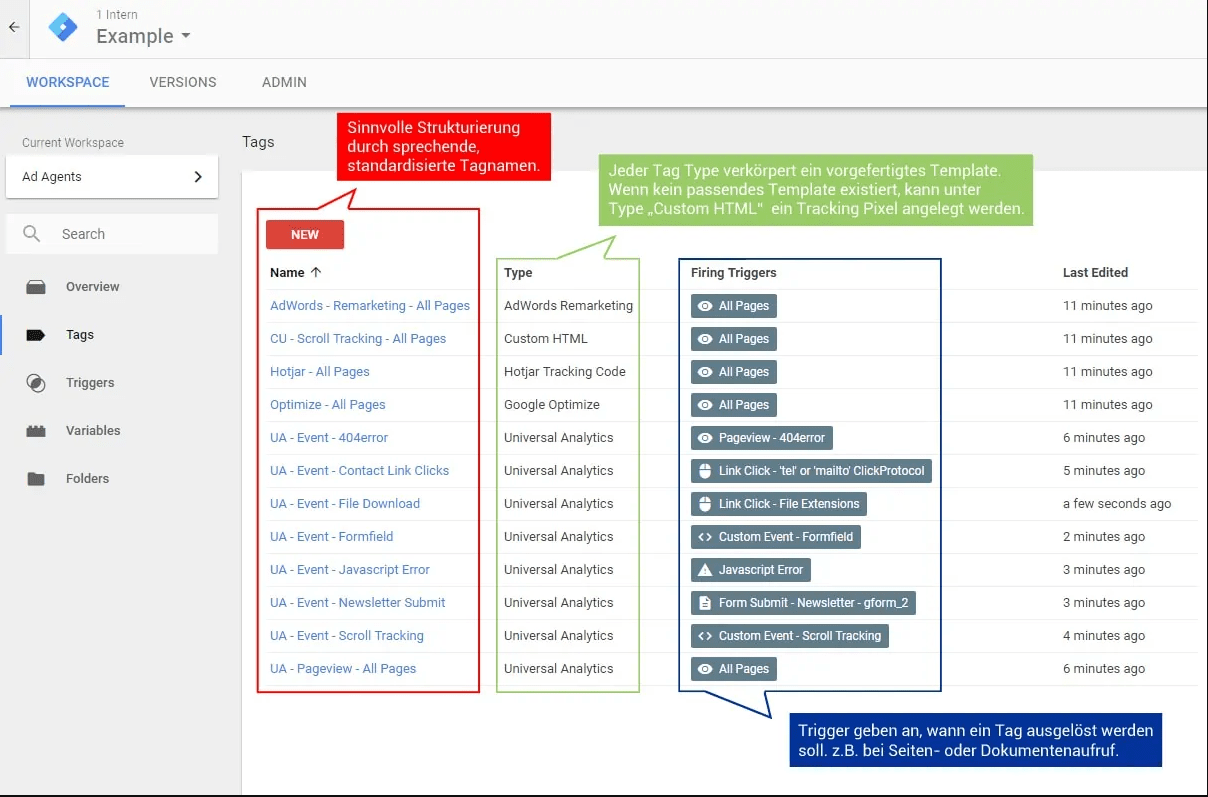
Task: Open the Optimize - All Pages tag
Action: pyautogui.click(x=328, y=405)
